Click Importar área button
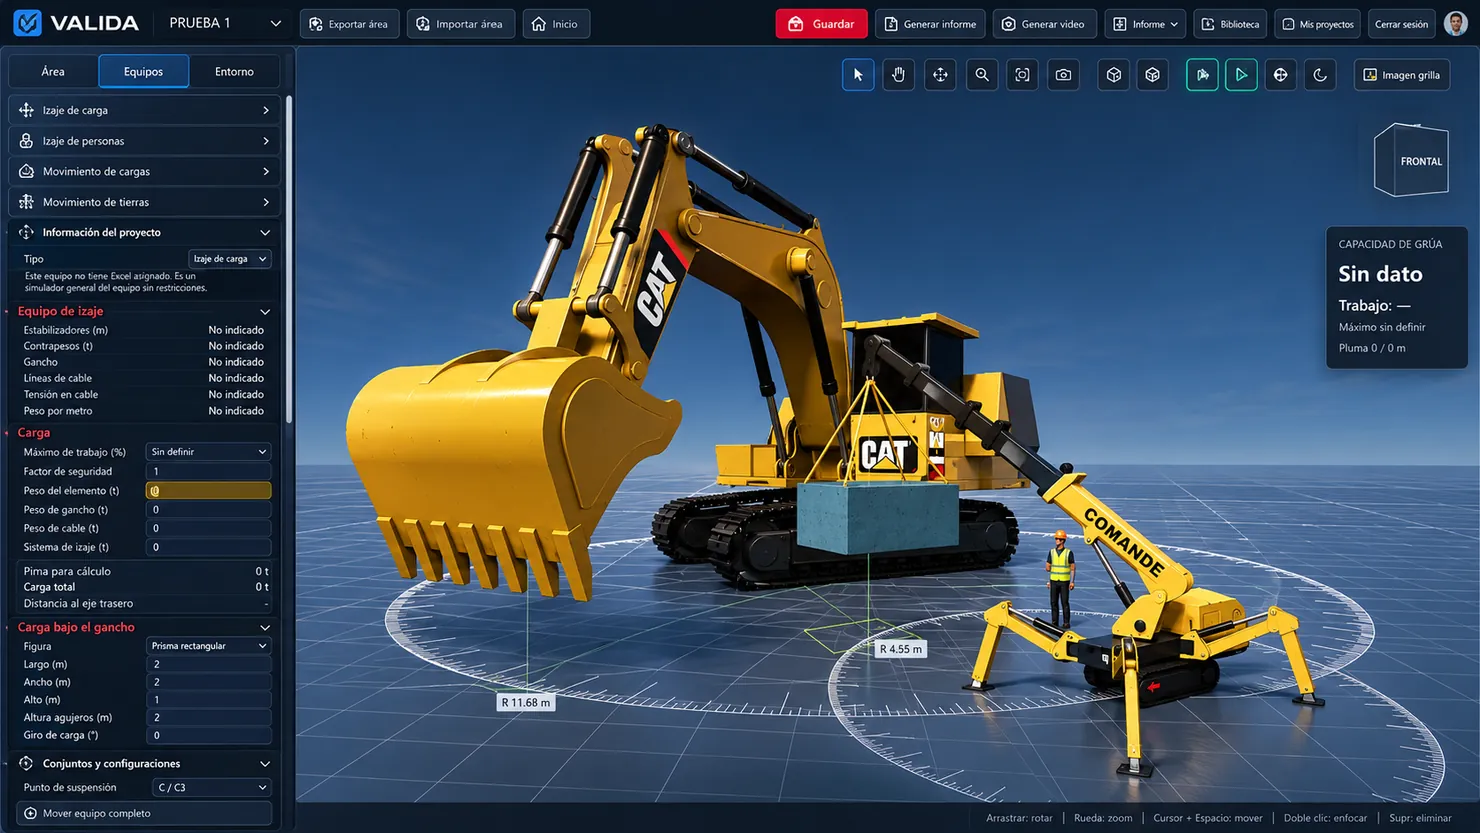Viewport: 1480px width, 833px height. (x=461, y=24)
